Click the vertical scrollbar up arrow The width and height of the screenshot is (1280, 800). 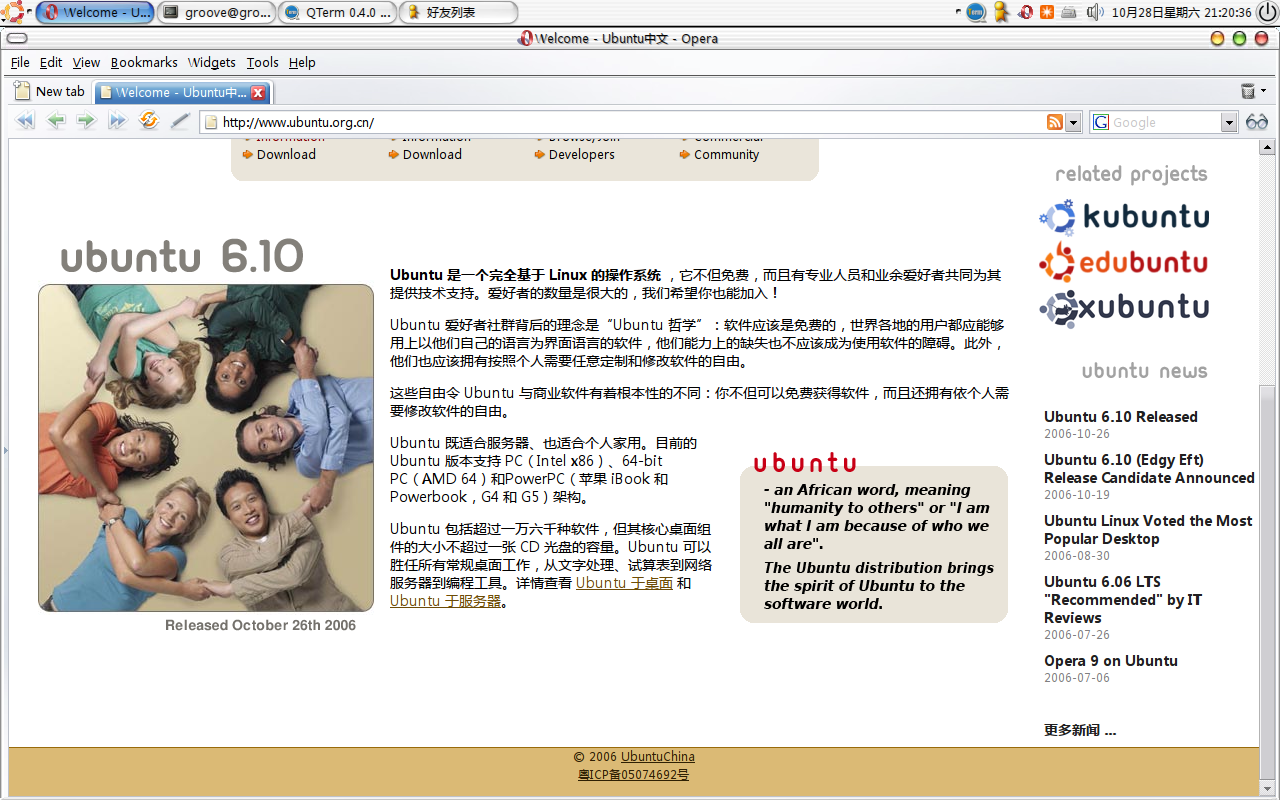1267,147
